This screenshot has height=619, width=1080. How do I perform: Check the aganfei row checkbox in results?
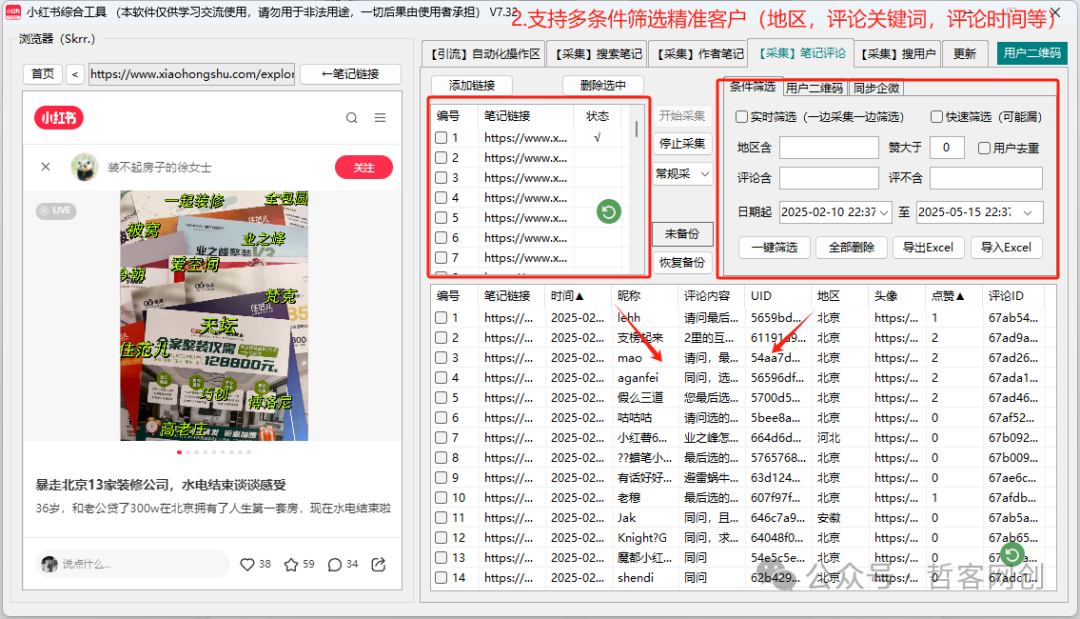[x=442, y=378]
